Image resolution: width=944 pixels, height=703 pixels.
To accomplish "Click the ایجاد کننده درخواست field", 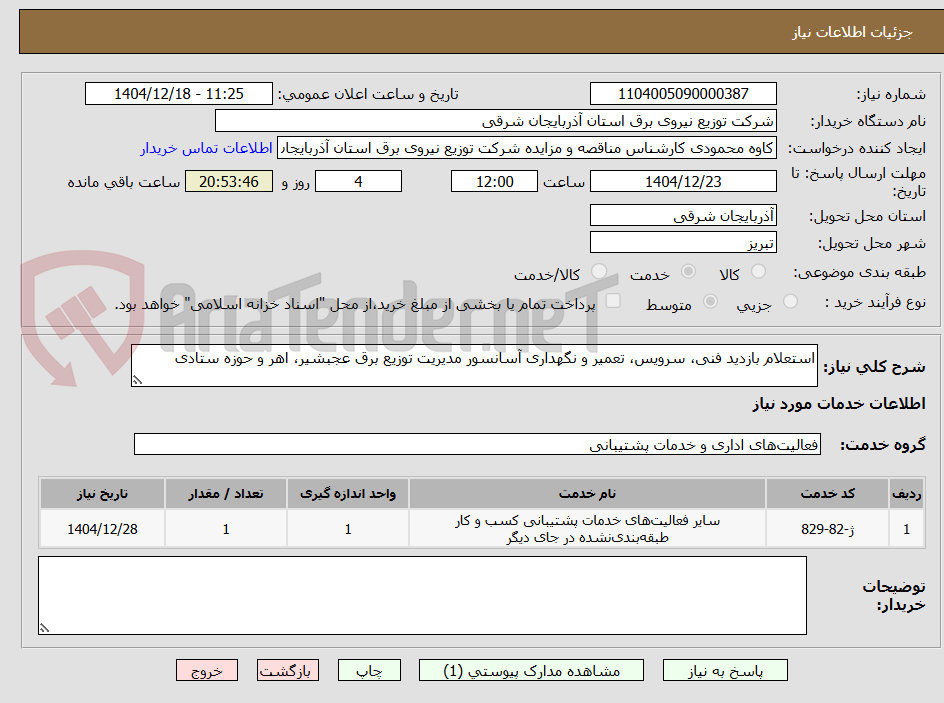I will click(527, 148).
